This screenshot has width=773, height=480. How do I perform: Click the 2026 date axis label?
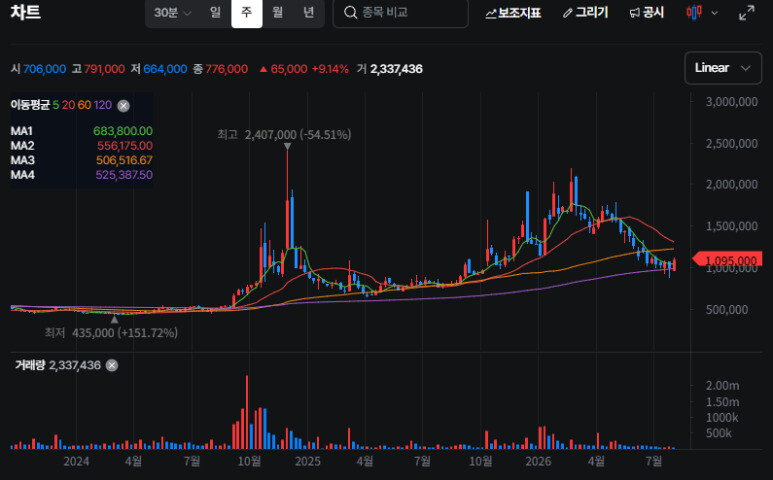point(538,461)
